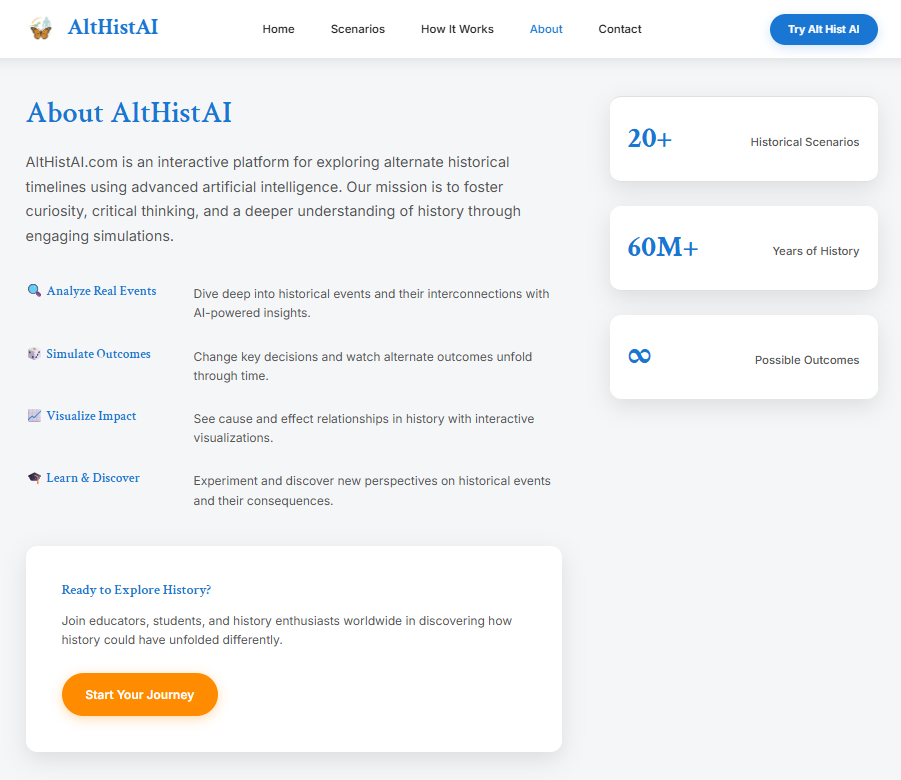The width and height of the screenshot is (901, 780).
Task: Go to the Scenarios page
Action: click(357, 29)
